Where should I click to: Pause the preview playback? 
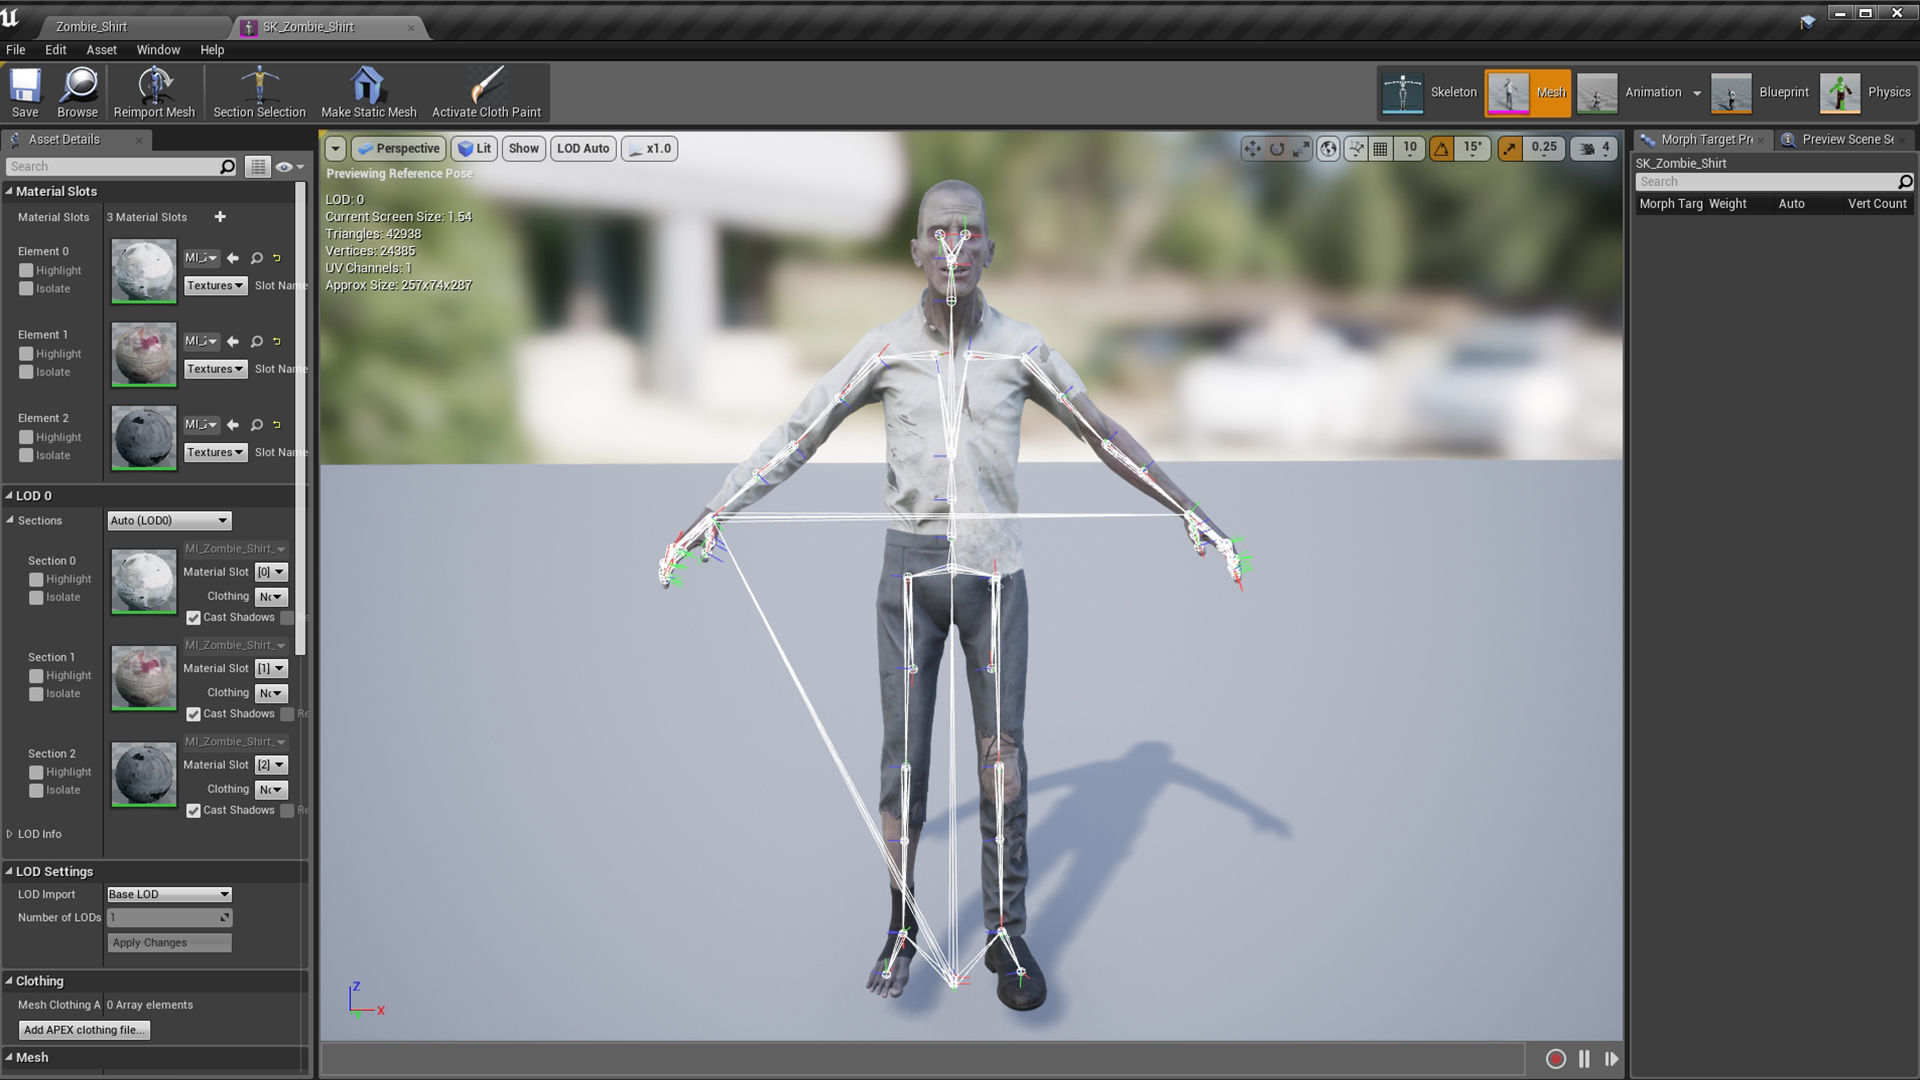pos(1584,1058)
